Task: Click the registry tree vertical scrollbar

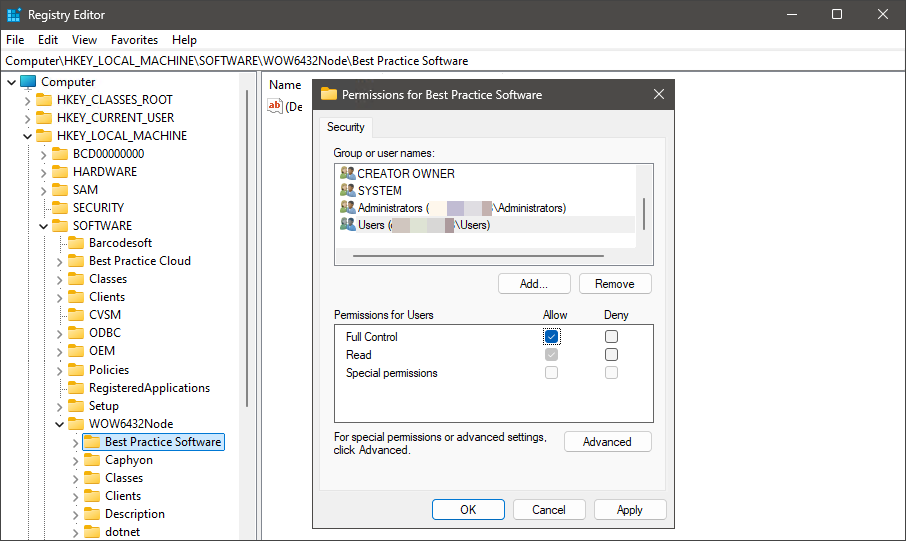Action: (x=248, y=249)
